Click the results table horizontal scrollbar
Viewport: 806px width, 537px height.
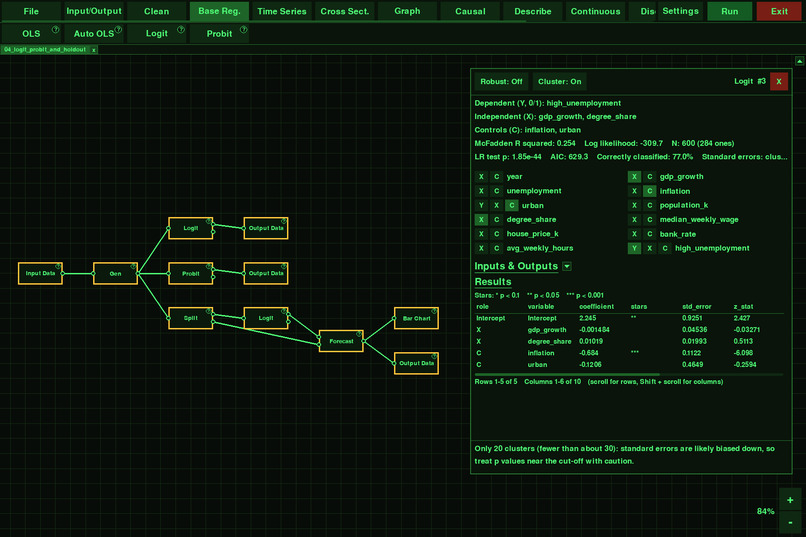567,375
